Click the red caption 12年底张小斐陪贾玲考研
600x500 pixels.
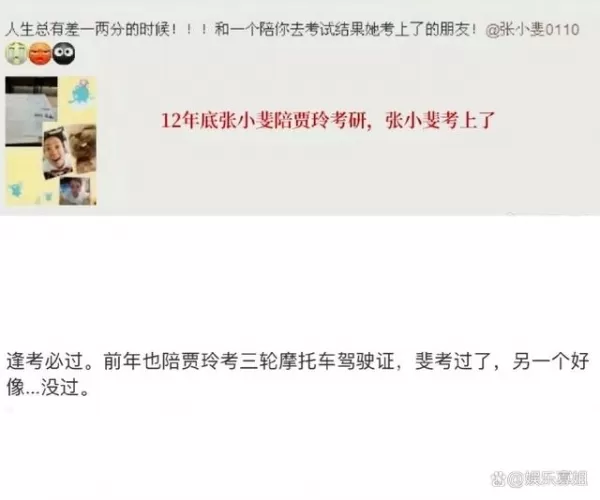(263, 121)
